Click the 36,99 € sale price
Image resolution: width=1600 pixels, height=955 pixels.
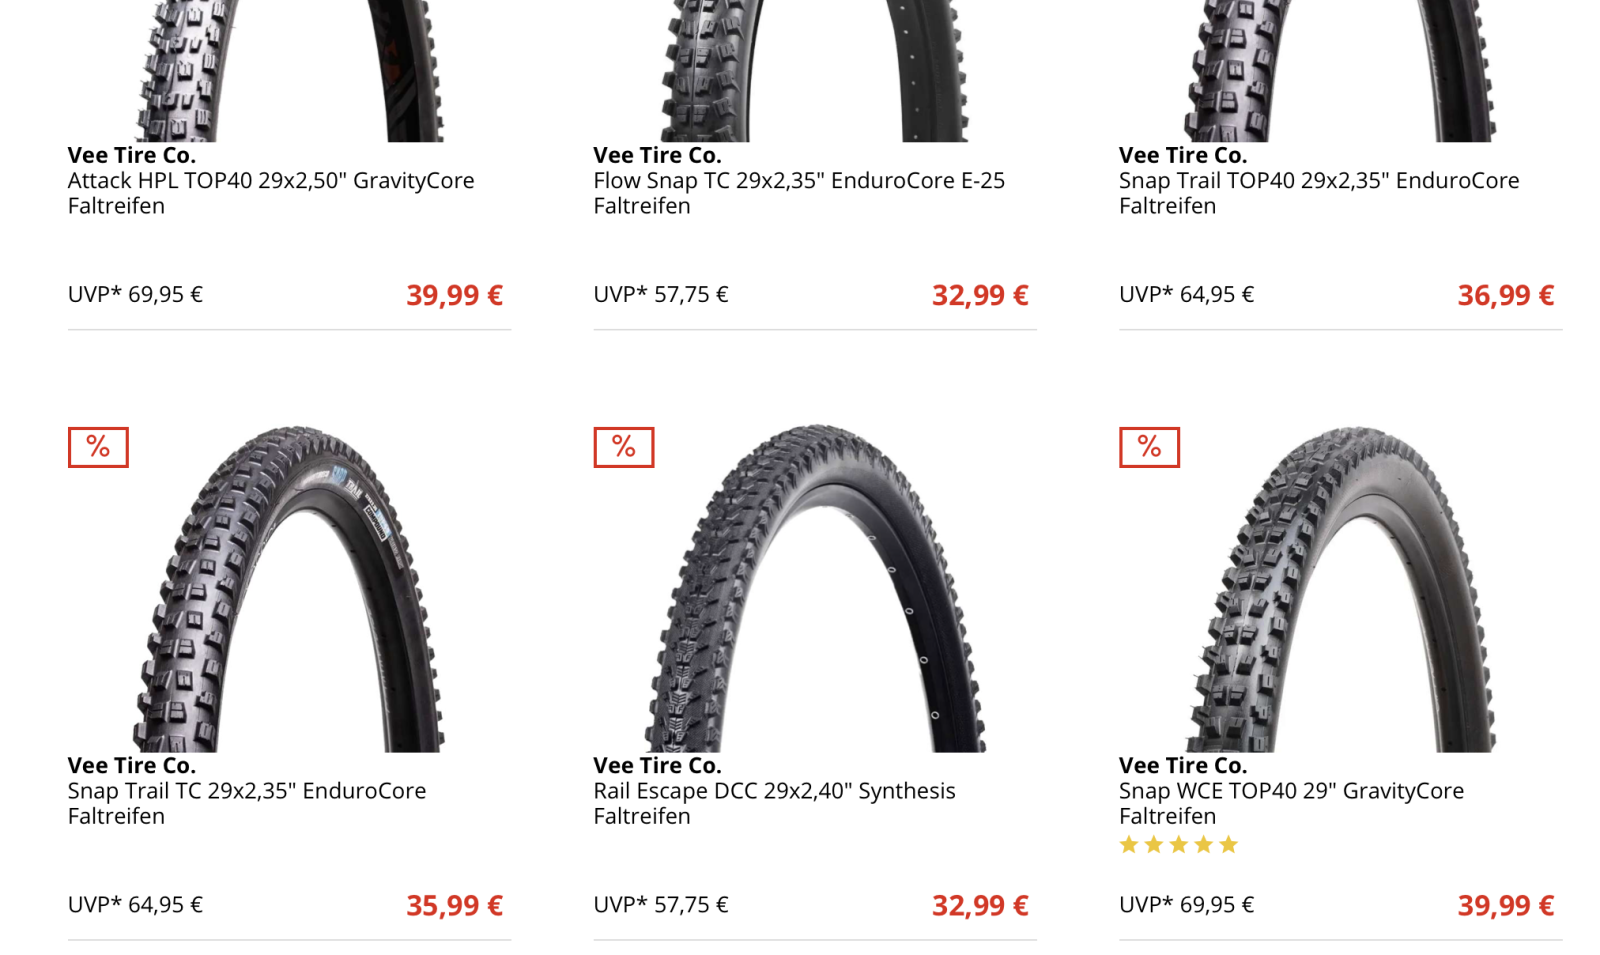point(1506,296)
